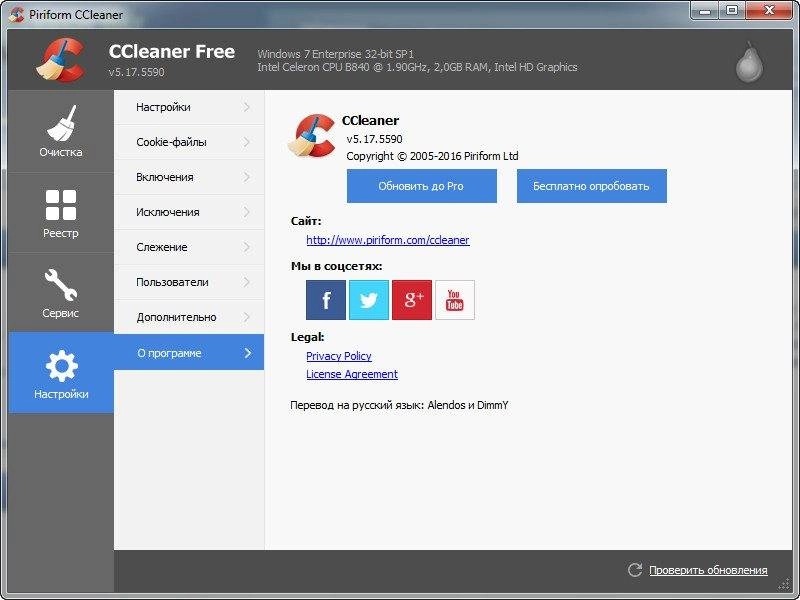Click the window resize grip corner
The image size is (800, 600).
pos(785,584)
